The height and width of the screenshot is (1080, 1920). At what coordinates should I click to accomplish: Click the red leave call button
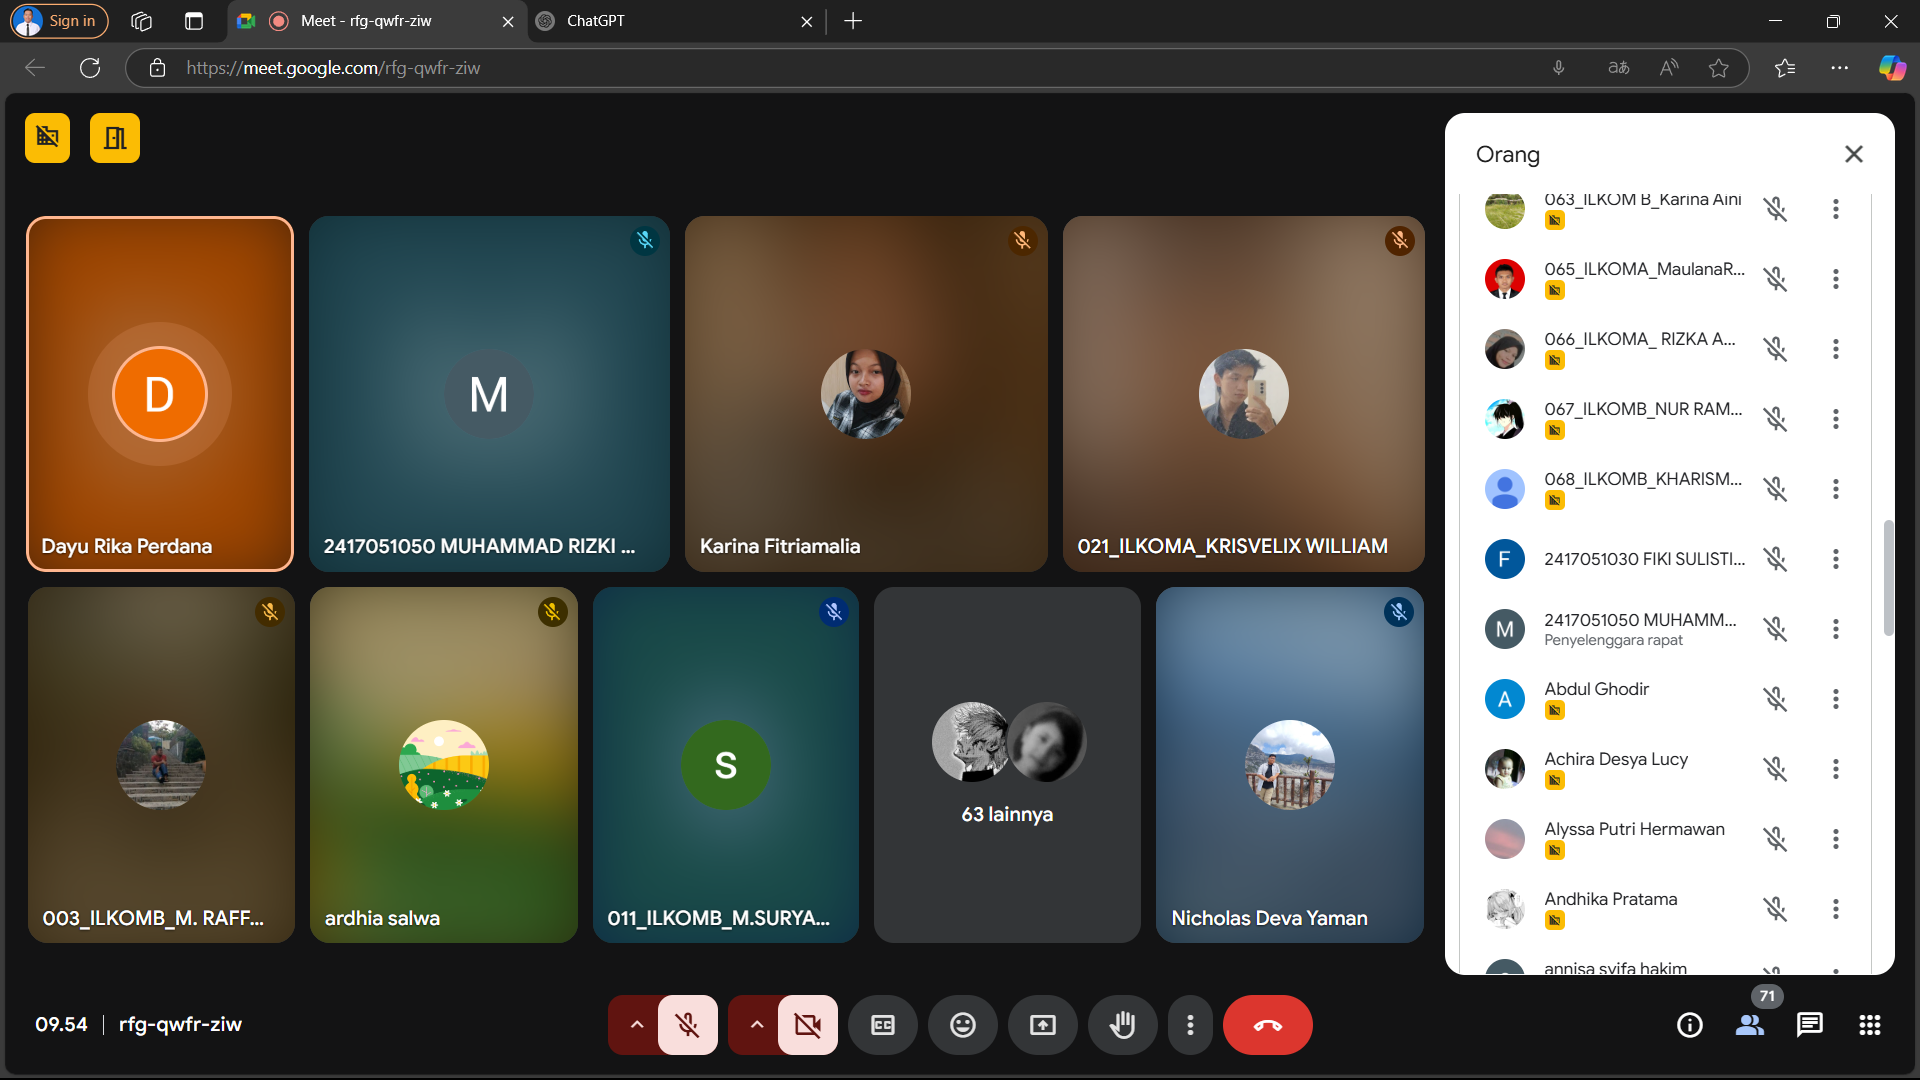click(1267, 1025)
